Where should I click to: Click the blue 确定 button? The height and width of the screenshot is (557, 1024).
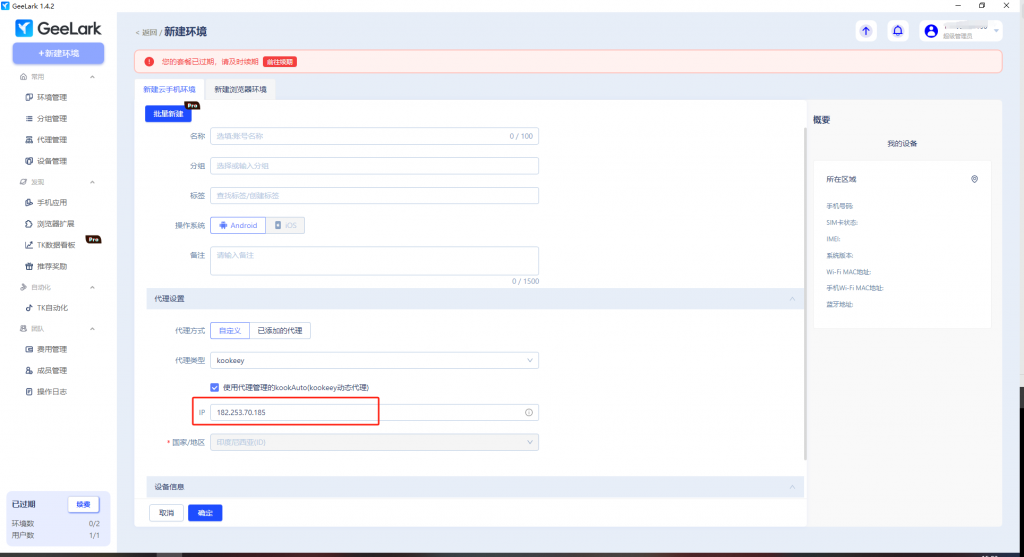pyautogui.click(x=205, y=513)
